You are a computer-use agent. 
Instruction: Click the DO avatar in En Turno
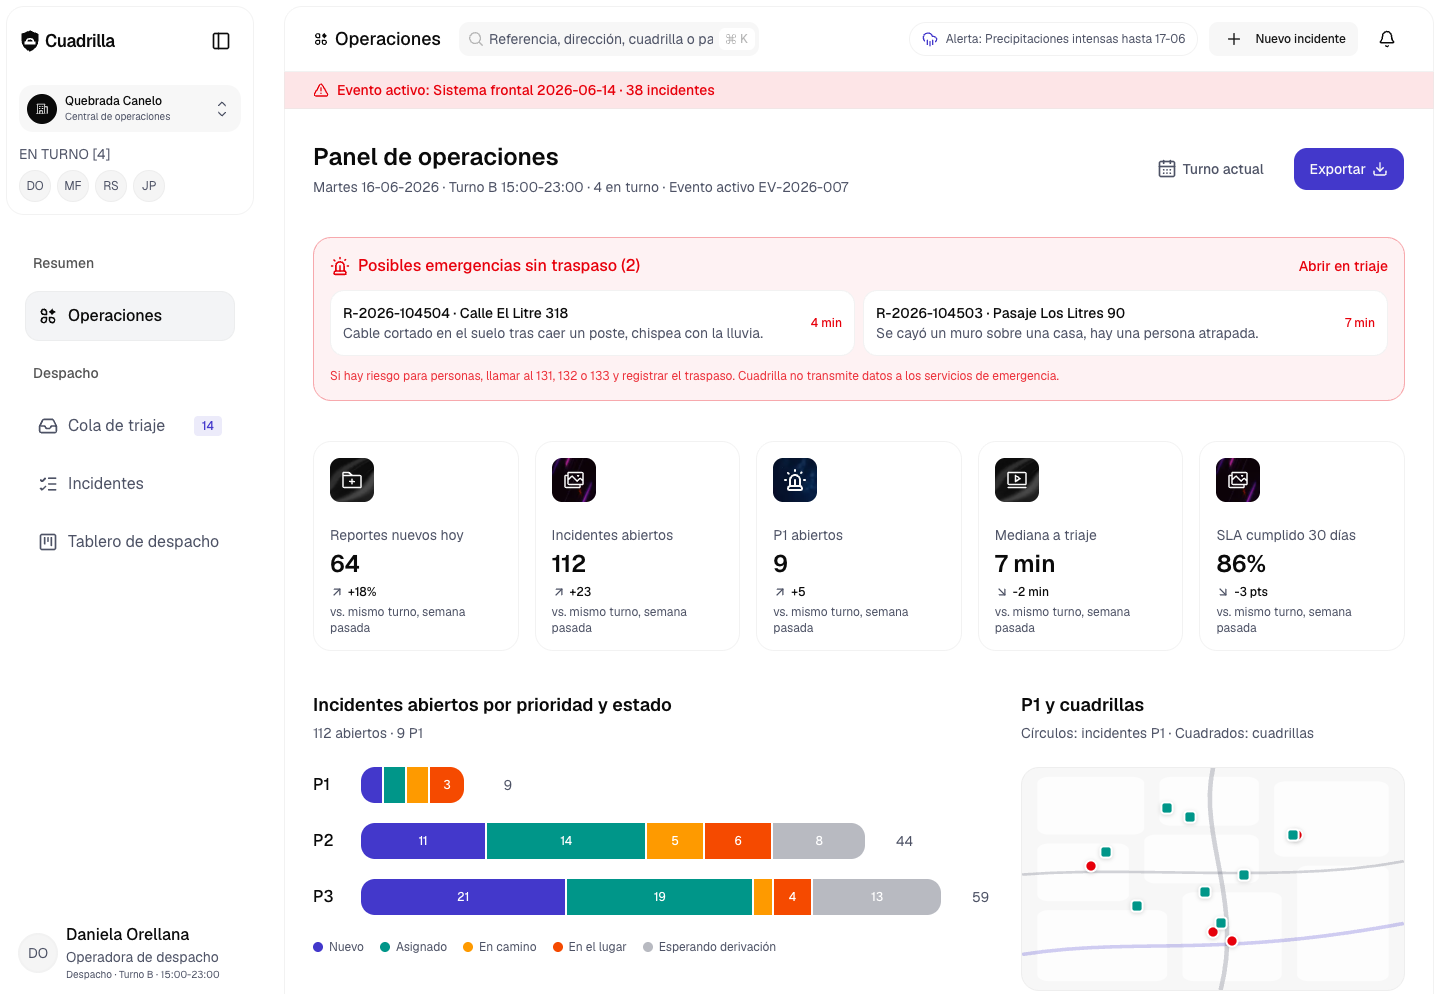(x=35, y=186)
